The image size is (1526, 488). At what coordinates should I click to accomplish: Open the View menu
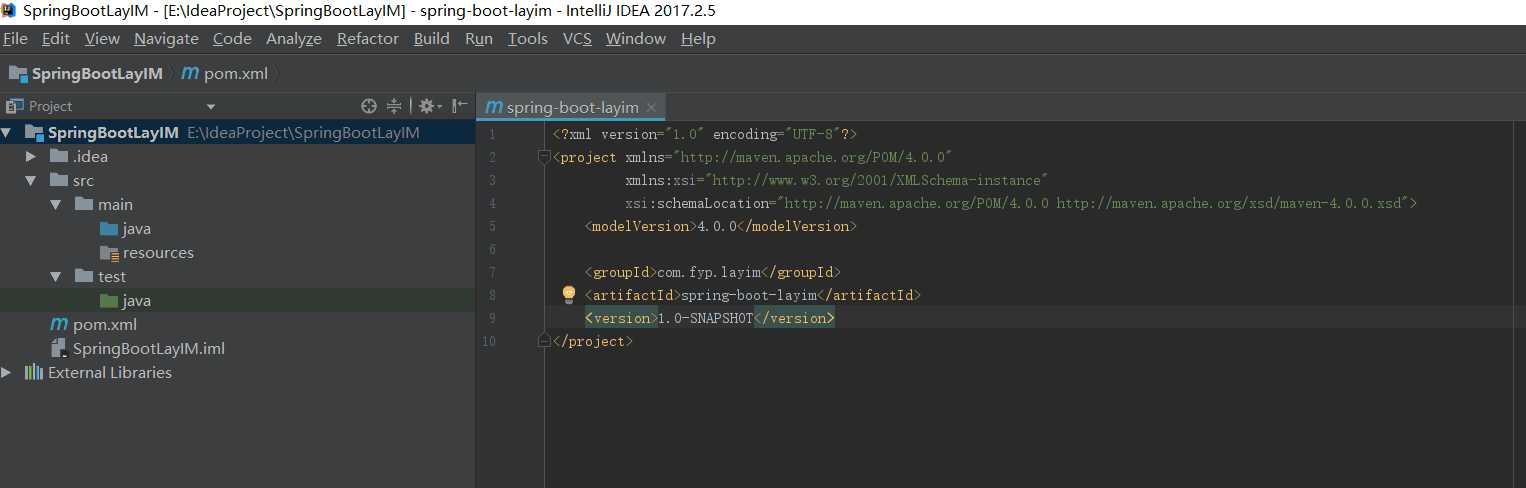tap(102, 38)
